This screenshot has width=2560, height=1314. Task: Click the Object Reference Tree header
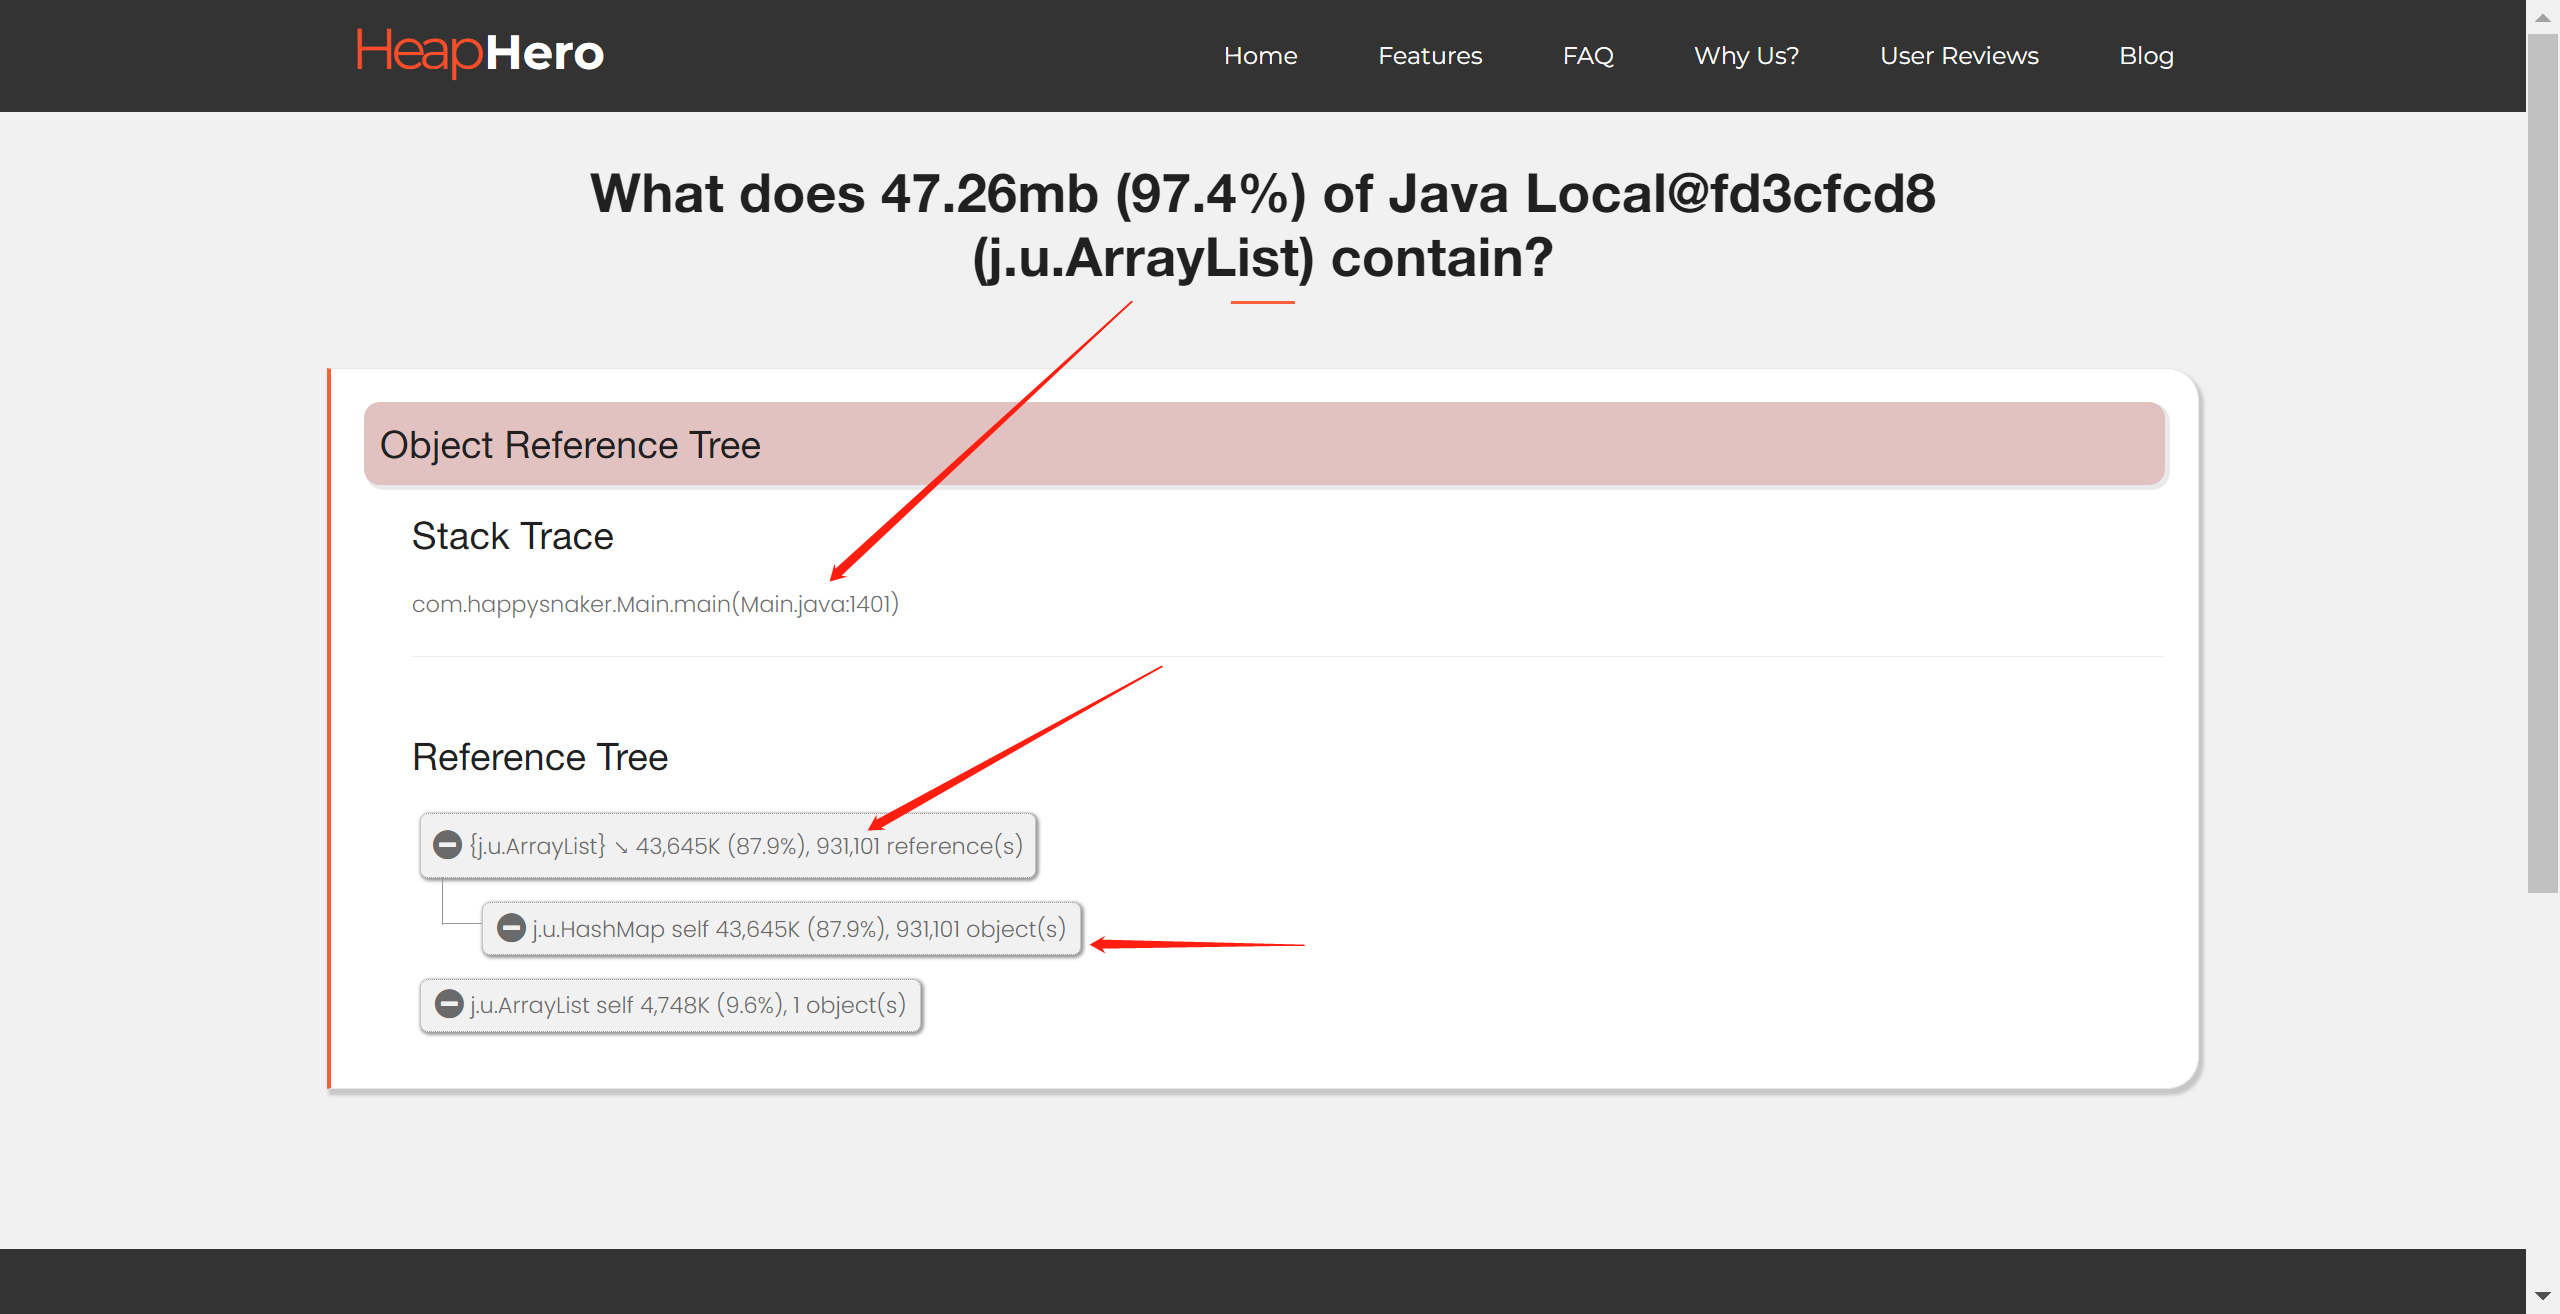pos(1264,445)
